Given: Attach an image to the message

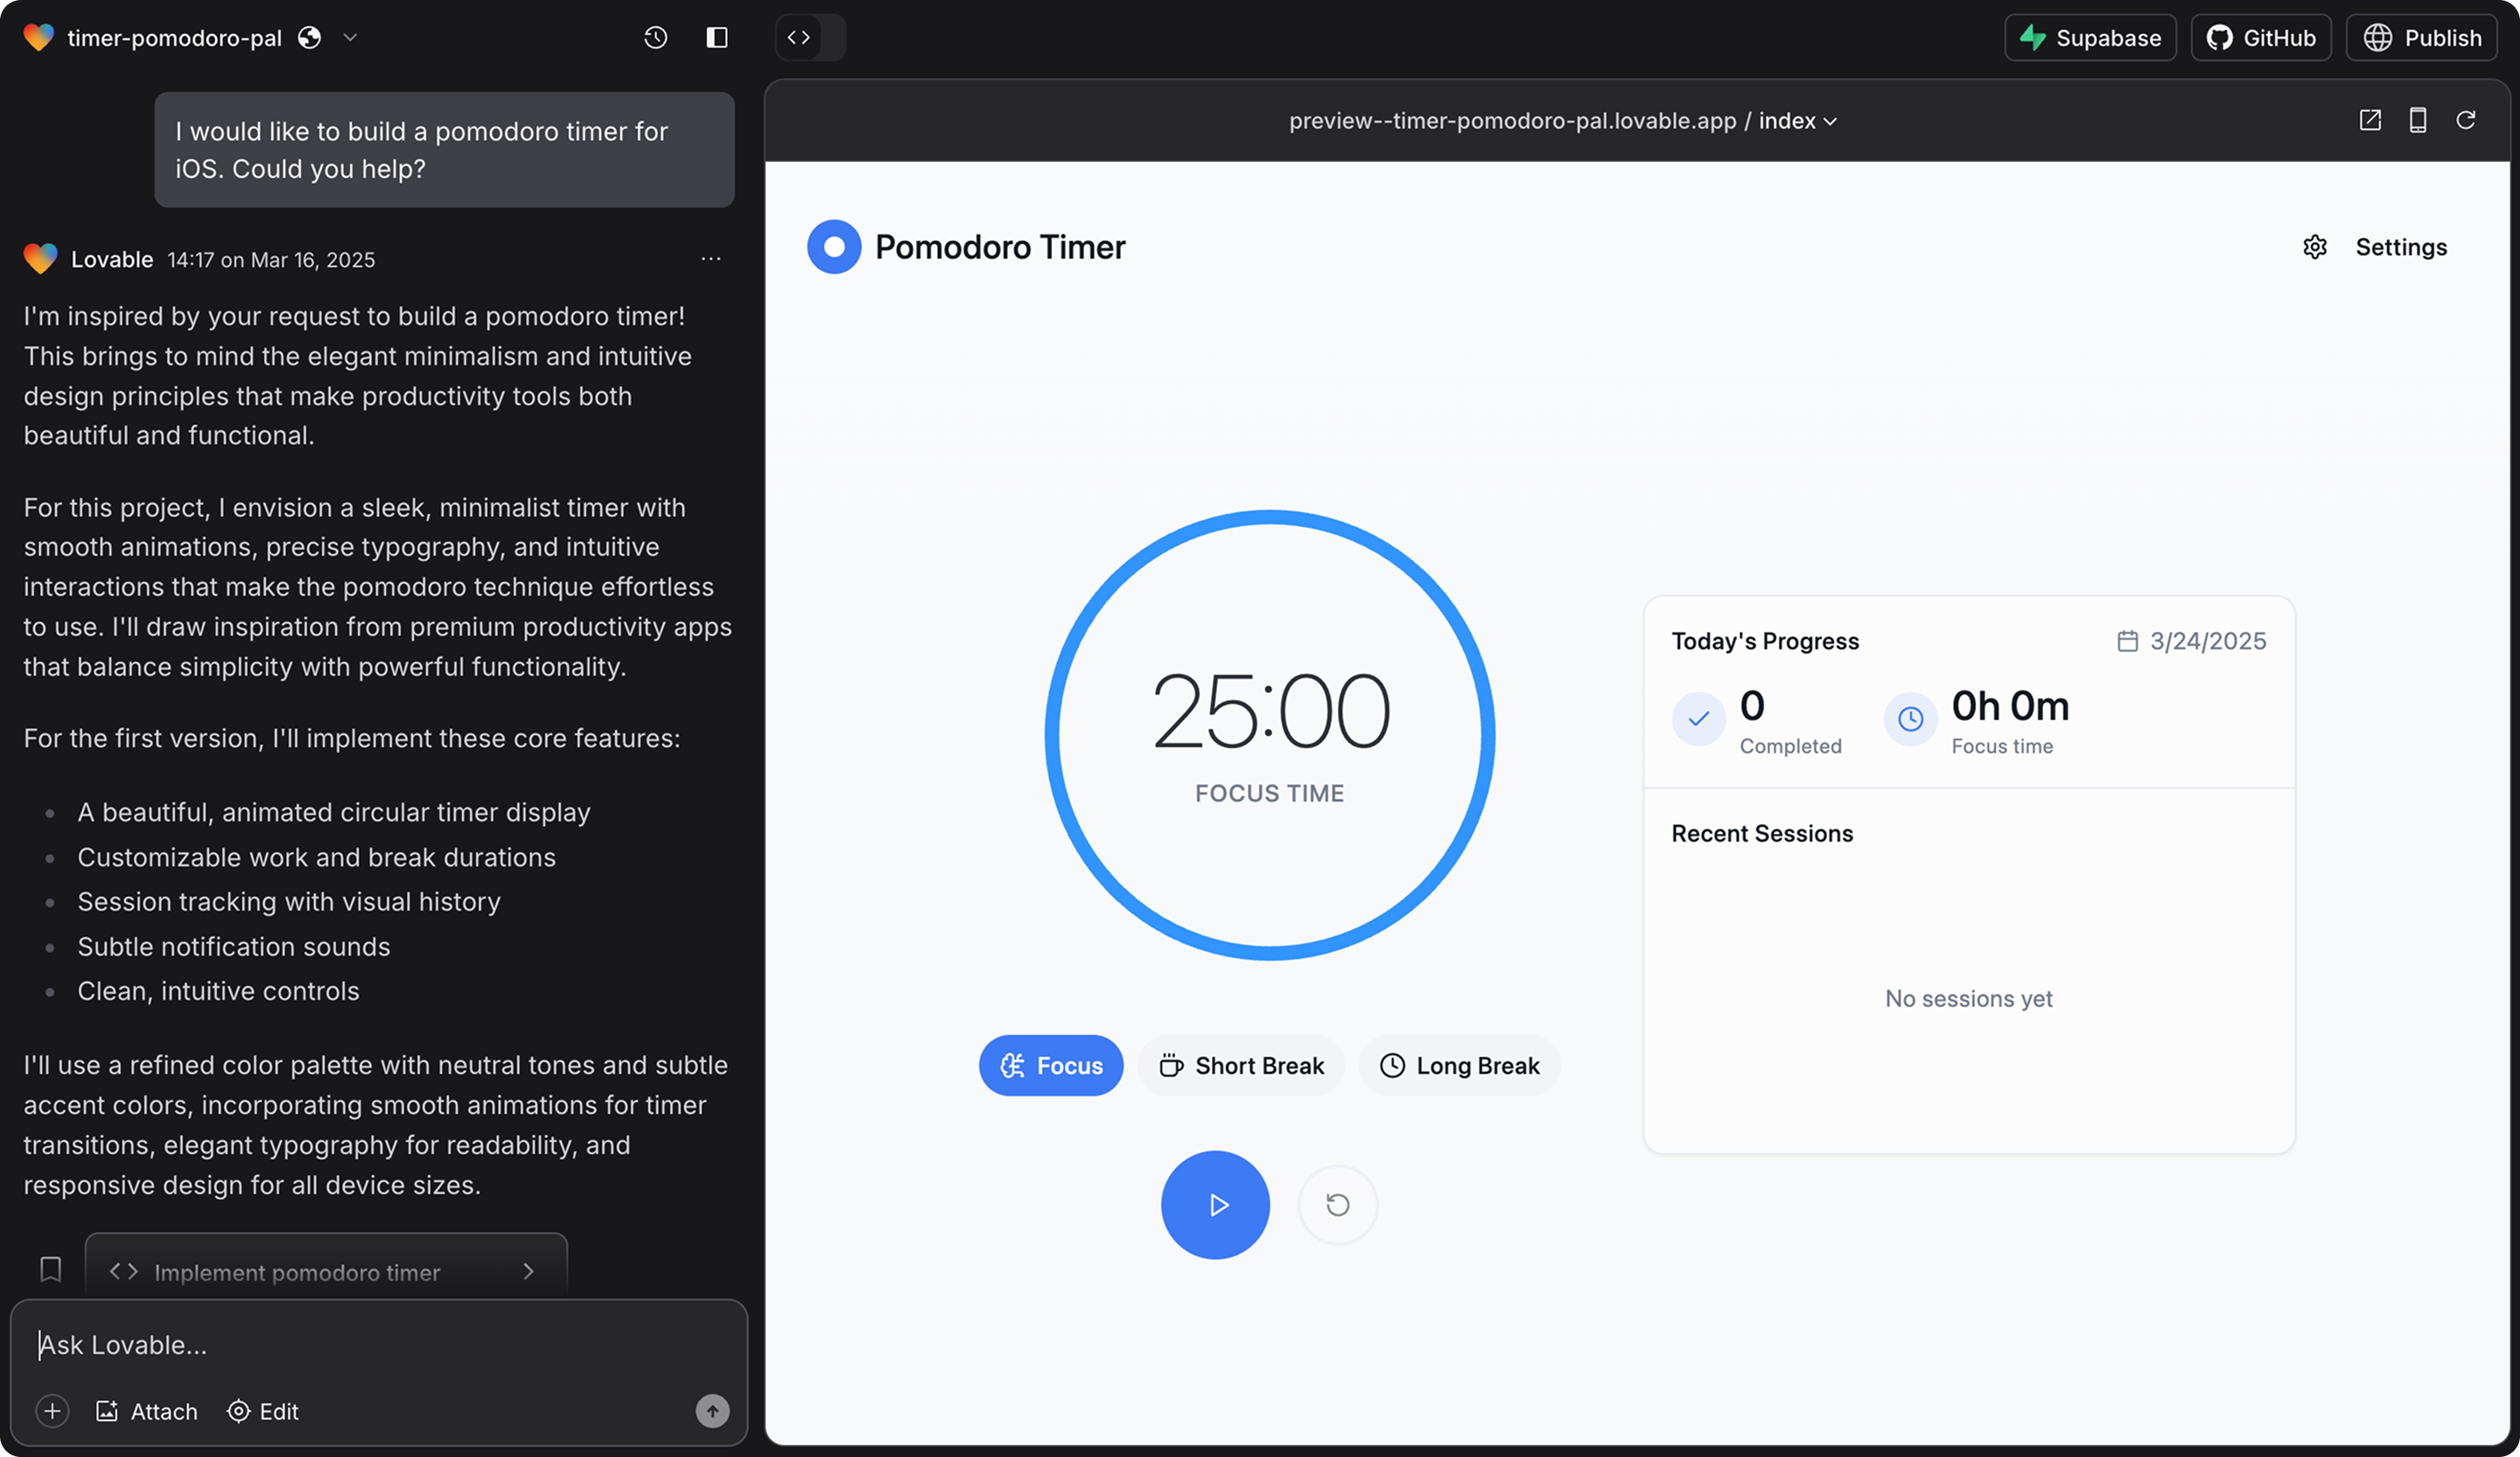Looking at the screenshot, I should [147, 1411].
